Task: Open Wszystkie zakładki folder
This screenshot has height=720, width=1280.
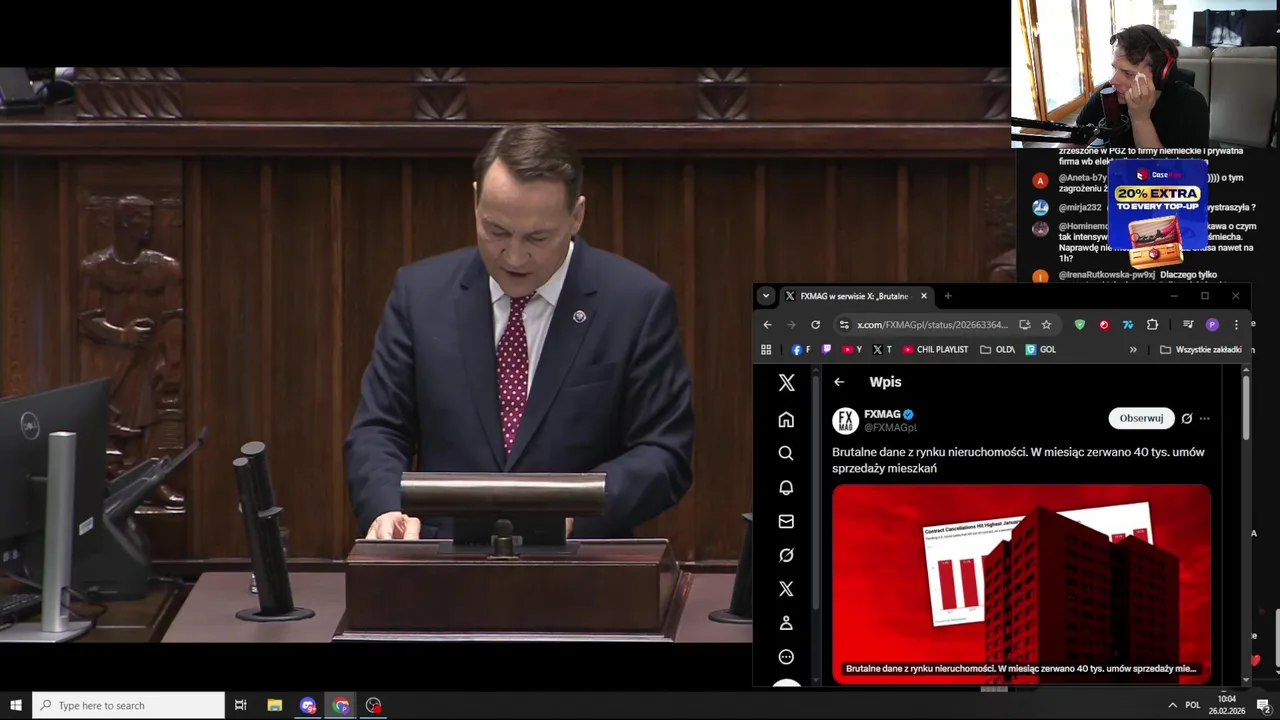Action: [1201, 350]
